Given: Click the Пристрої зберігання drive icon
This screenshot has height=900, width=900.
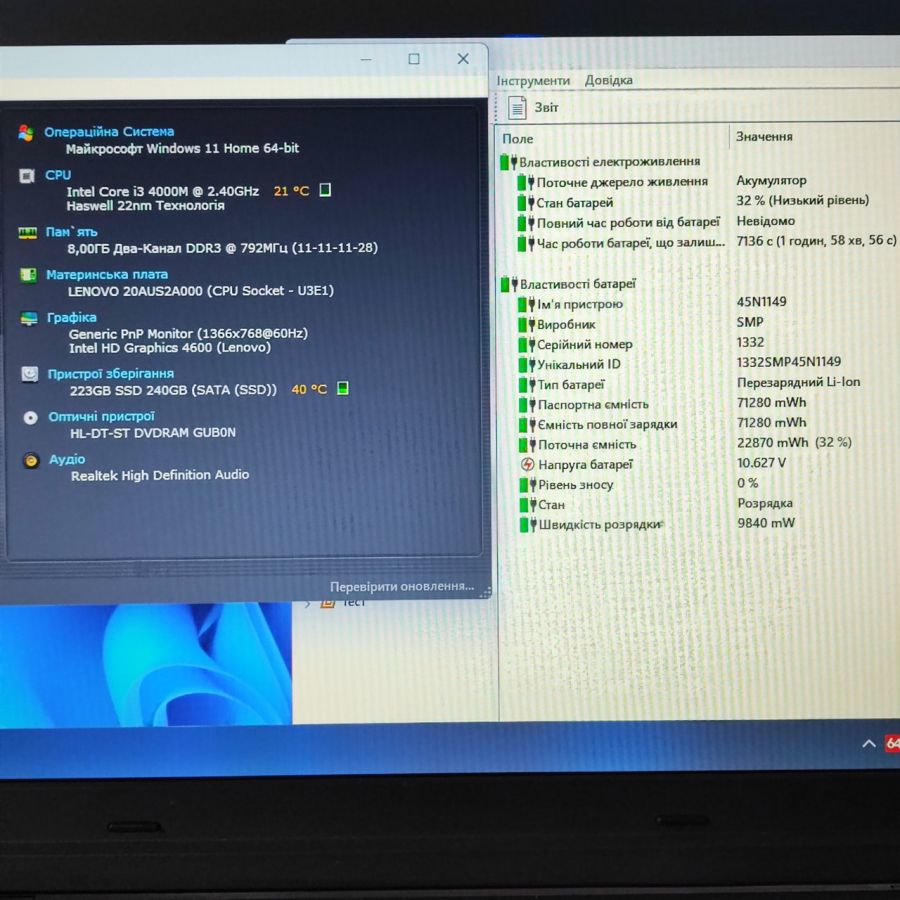Looking at the screenshot, I should (x=30, y=374).
